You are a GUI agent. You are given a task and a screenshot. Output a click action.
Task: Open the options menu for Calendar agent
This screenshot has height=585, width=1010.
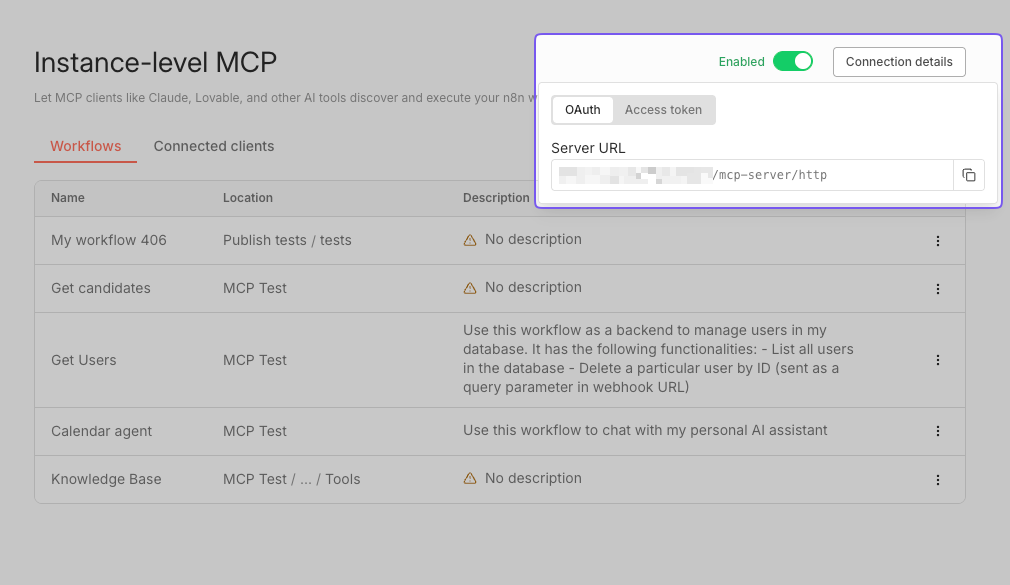coord(937,431)
